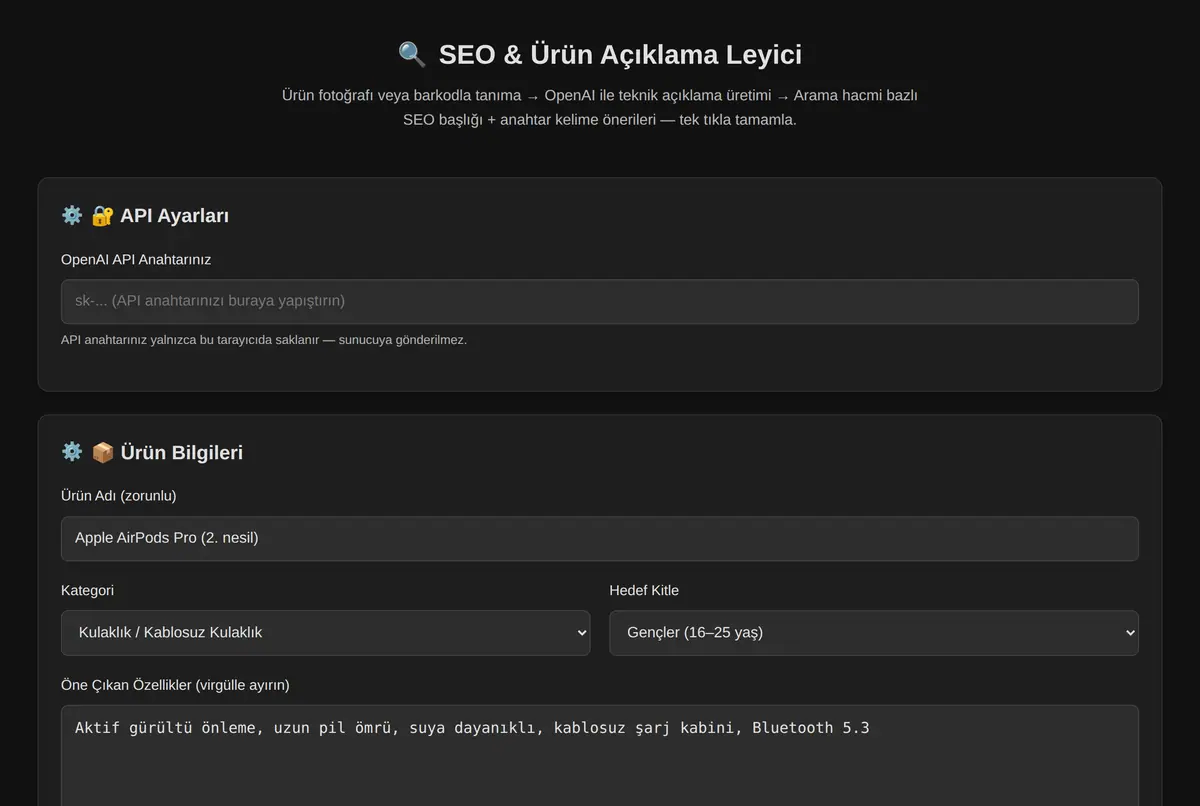Open the Hedef Kitle dropdown
Viewport: 1200px width, 806px height.
click(x=874, y=633)
